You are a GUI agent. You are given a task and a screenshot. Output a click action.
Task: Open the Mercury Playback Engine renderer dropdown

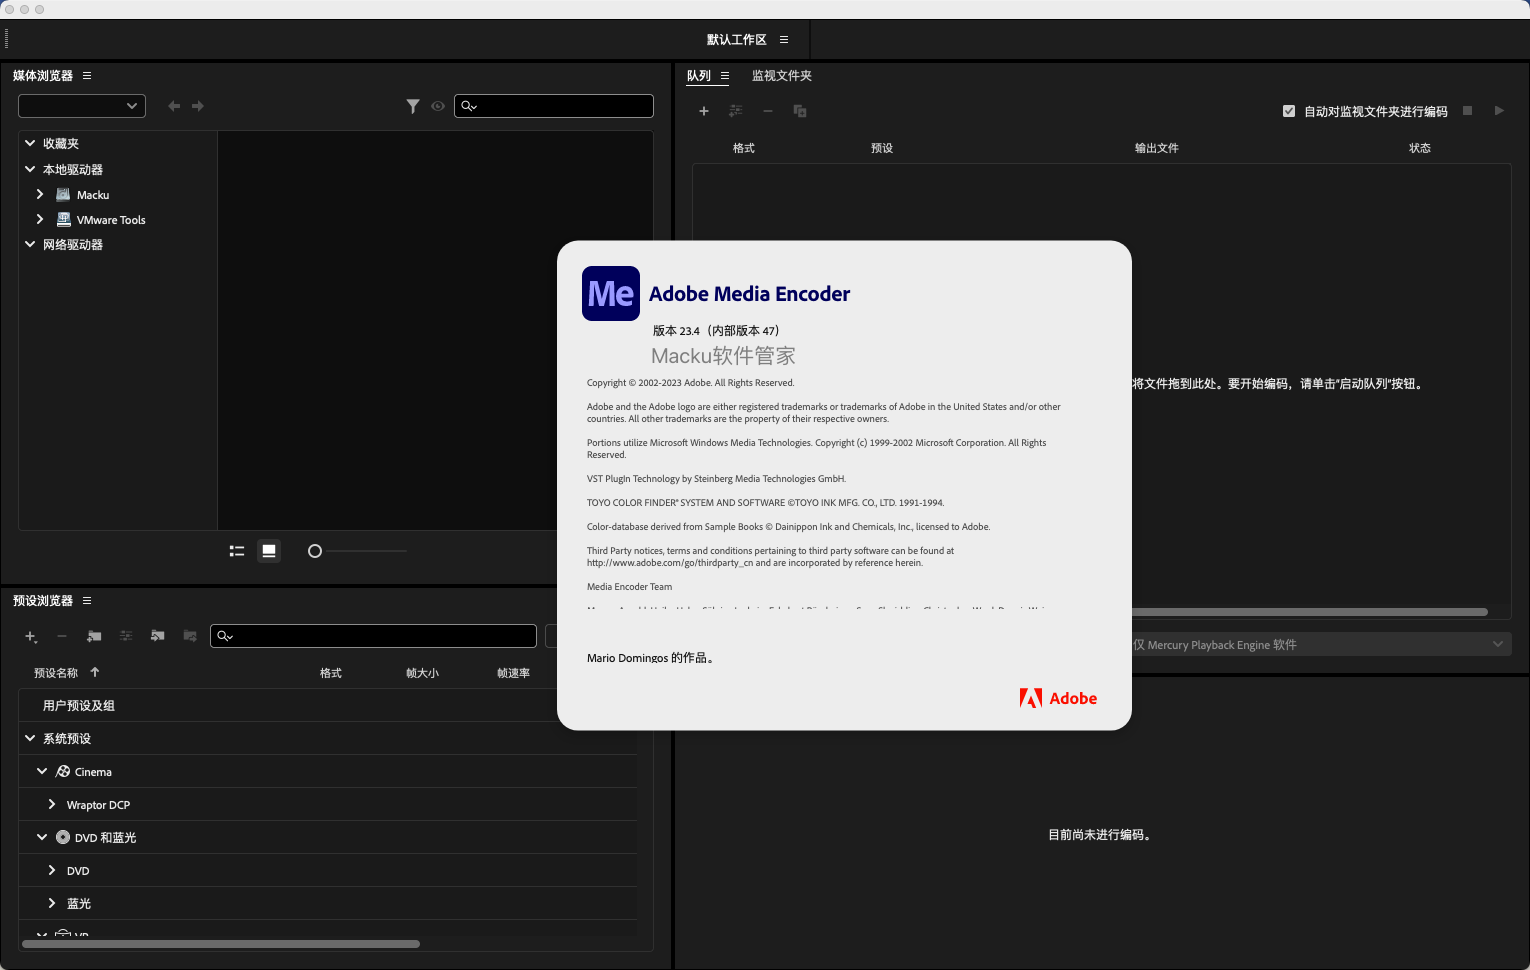[x=1321, y=645]
